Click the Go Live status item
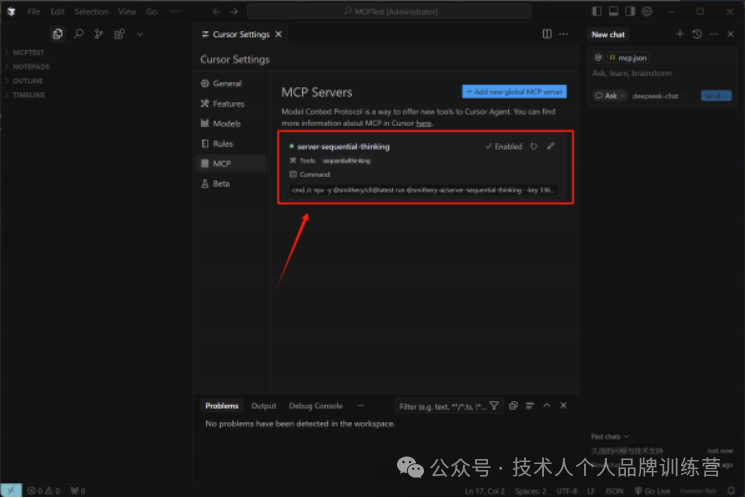Image resolution: width=745 pixels, height=498 pixels. 652,491
